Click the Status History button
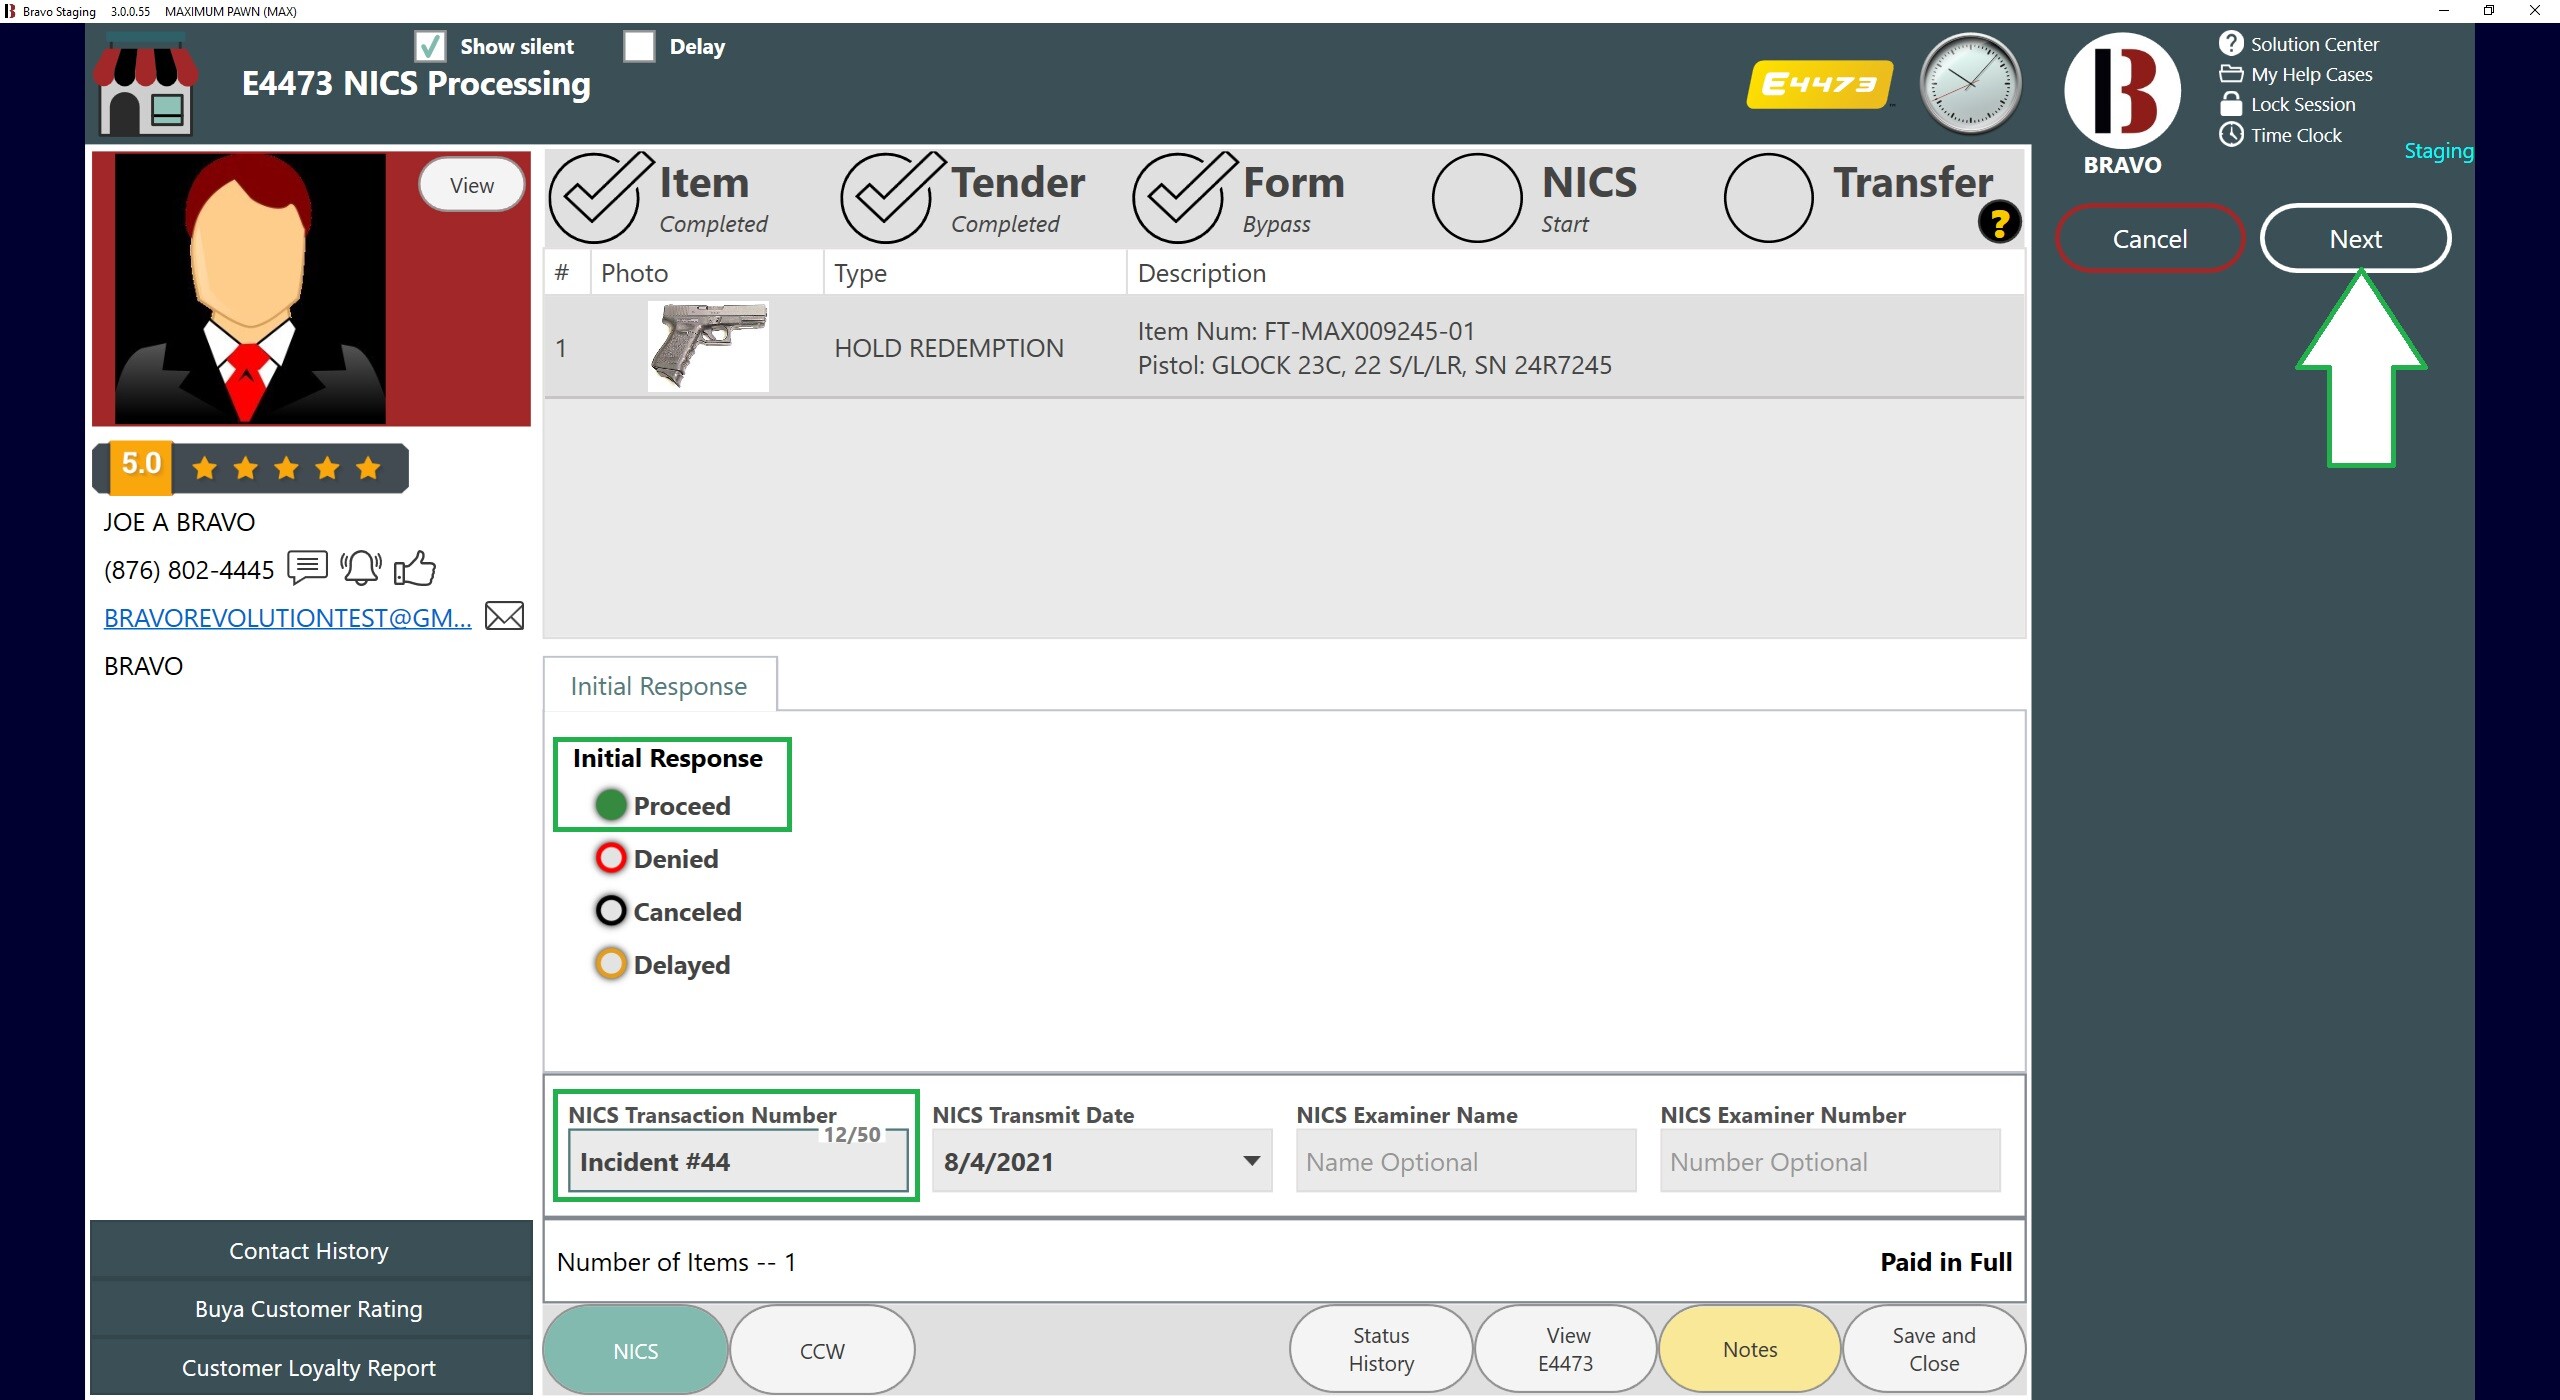 pyautogui.click(x=1381, y=1349)
